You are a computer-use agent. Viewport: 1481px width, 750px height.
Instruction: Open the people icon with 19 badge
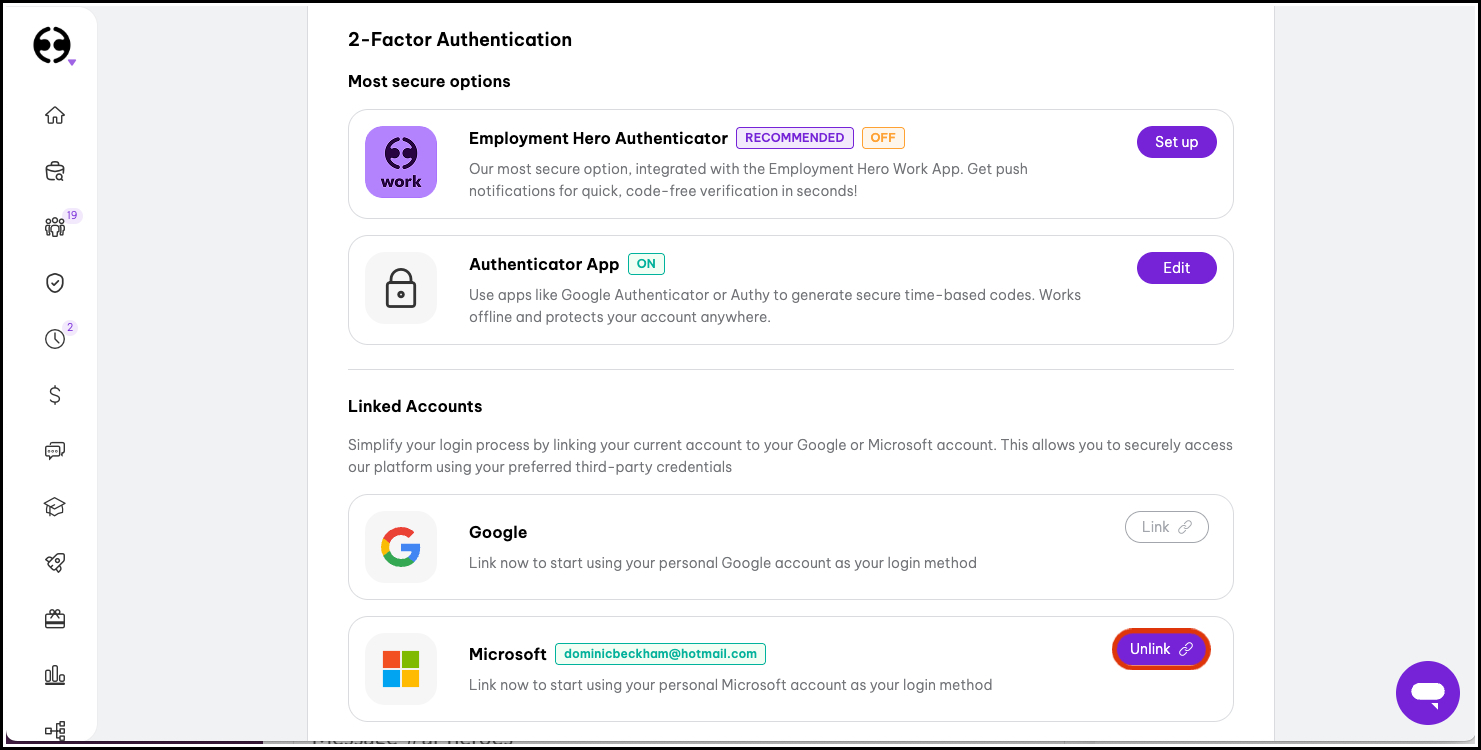coord(55,227)
